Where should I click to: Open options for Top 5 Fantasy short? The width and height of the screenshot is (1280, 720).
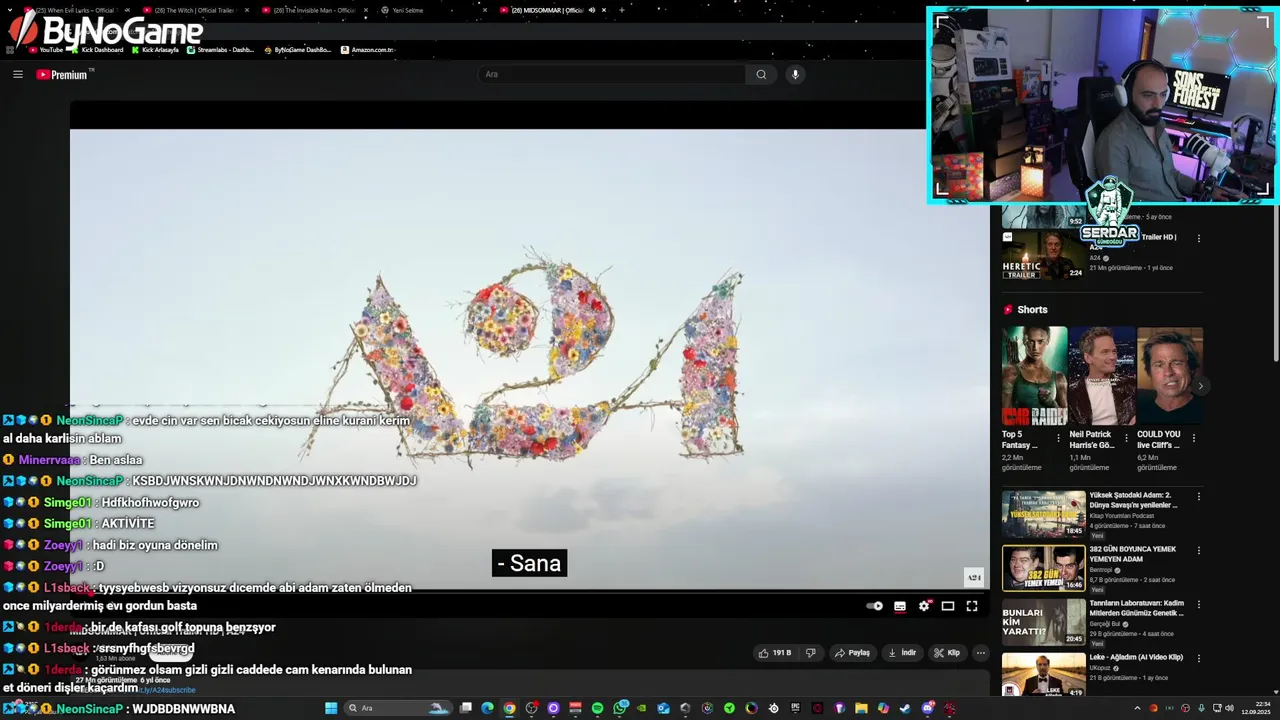1059,438
